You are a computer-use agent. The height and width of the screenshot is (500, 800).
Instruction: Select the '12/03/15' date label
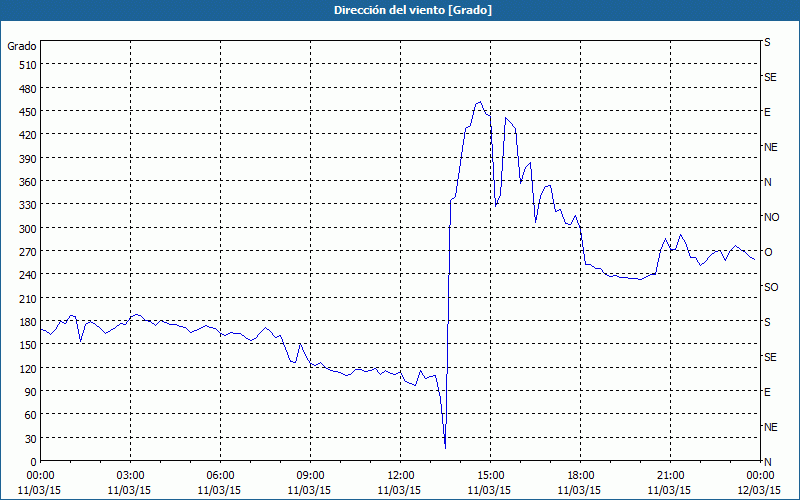coord(759,490)
